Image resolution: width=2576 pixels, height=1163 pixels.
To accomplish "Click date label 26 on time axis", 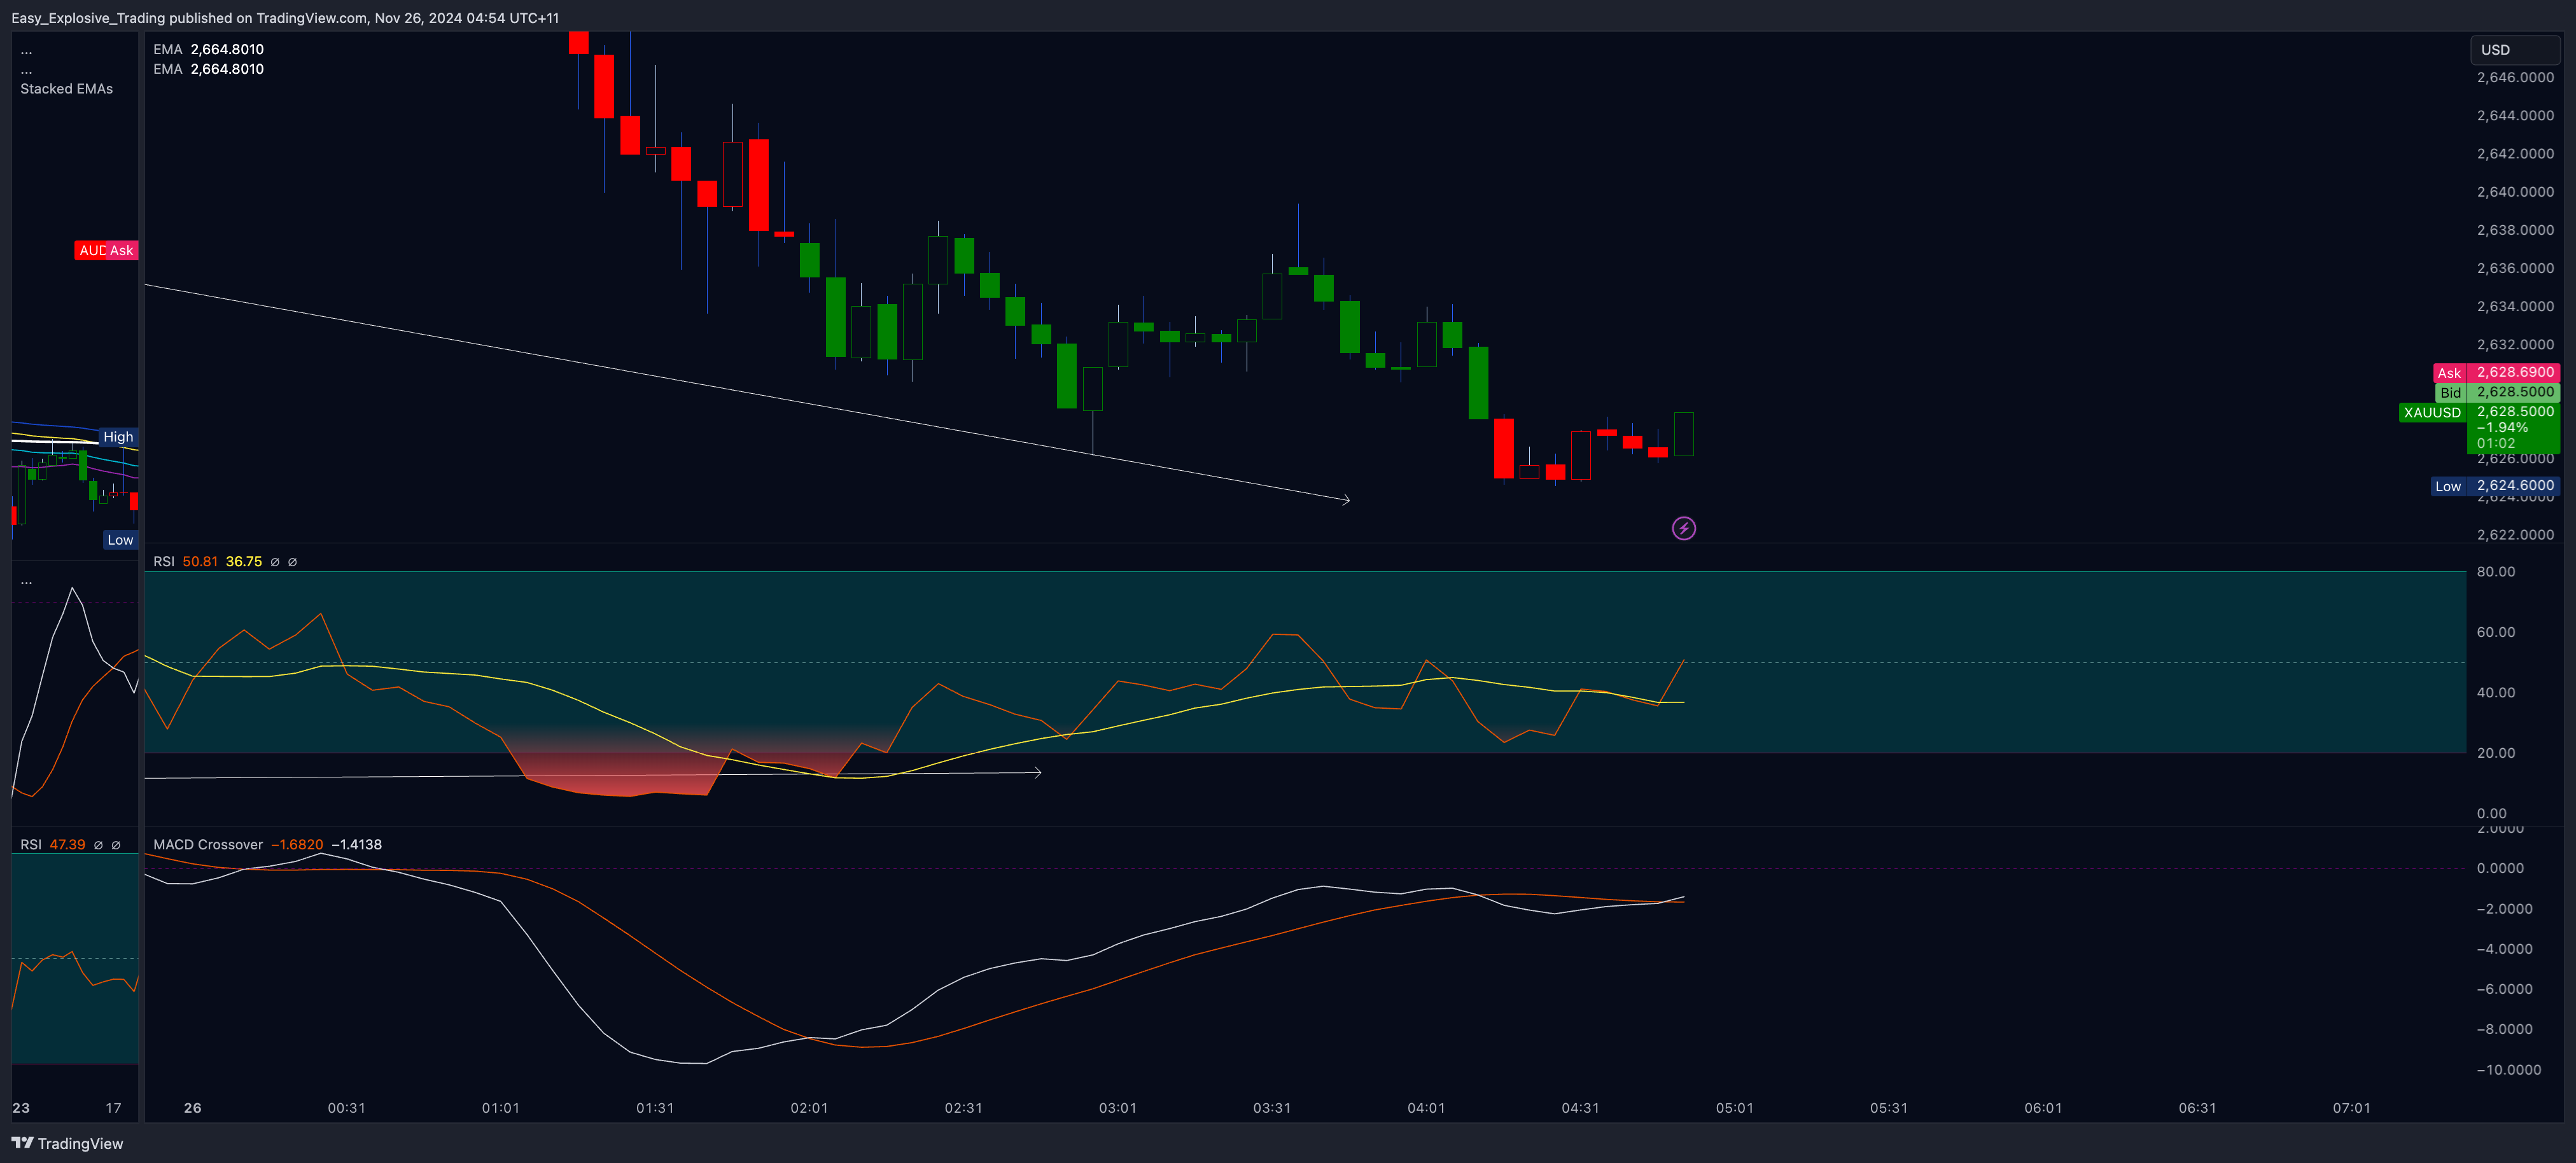I will coord(193,1108).
